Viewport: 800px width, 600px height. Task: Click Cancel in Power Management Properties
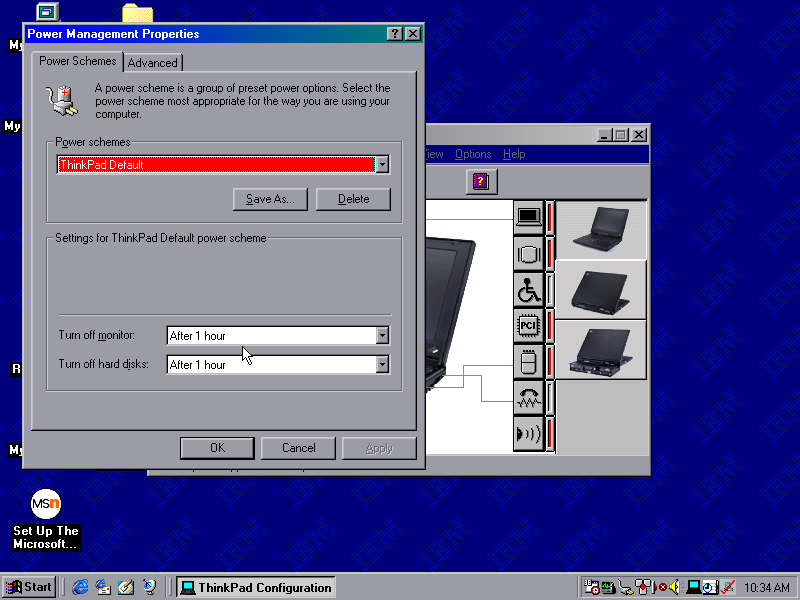(298, 448)
